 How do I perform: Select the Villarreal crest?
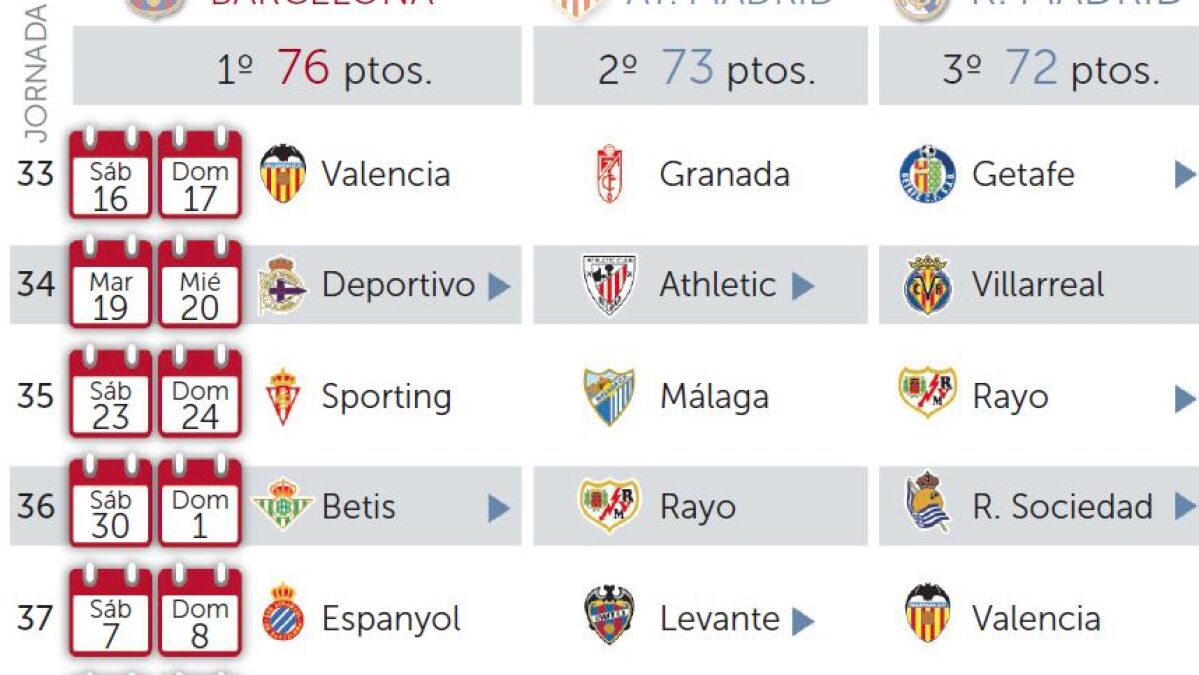[x=927, y=285]
